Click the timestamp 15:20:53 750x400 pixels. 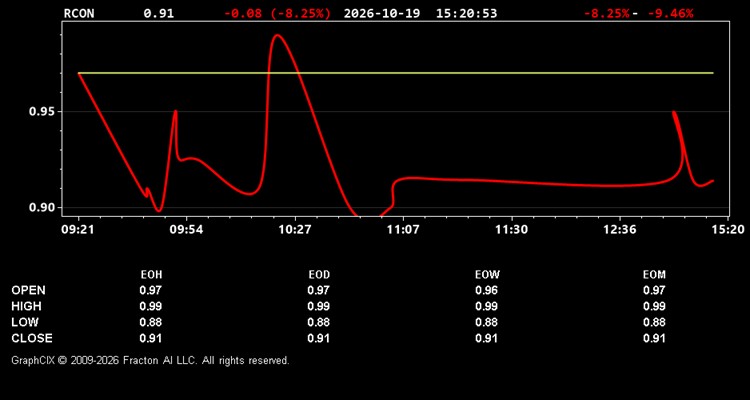click(x=466, y=13)
